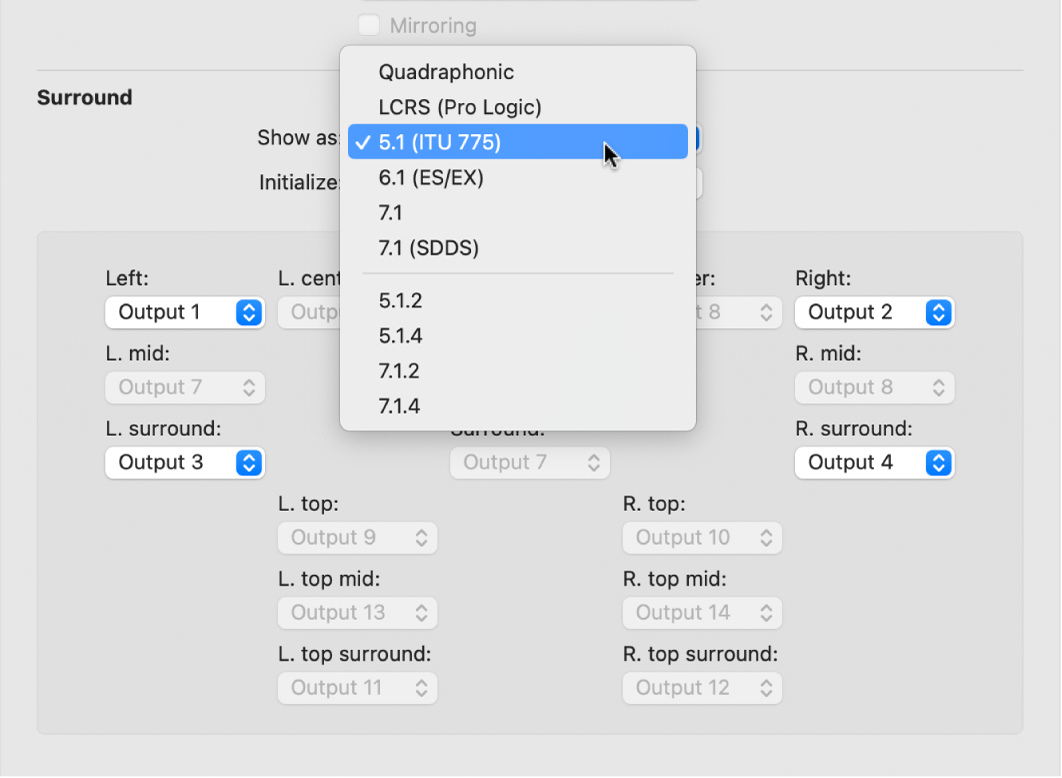
Task: Select the 7.1.2 format option
Action: pyautogui.click(x=398, y=370)
